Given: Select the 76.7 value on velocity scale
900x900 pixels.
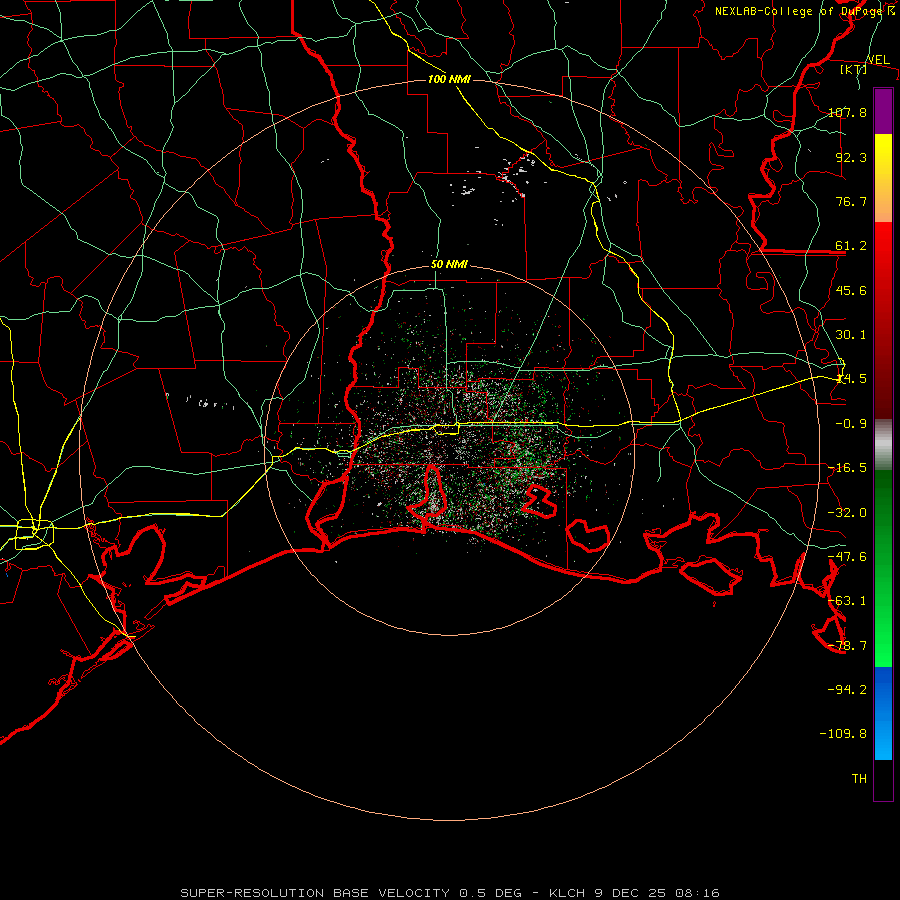Looking at the screenshot, I should click(851, 201).
